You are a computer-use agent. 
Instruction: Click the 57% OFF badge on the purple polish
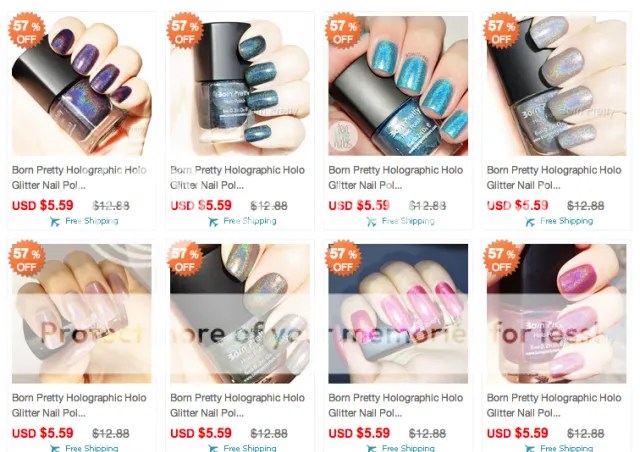(27, 31)
